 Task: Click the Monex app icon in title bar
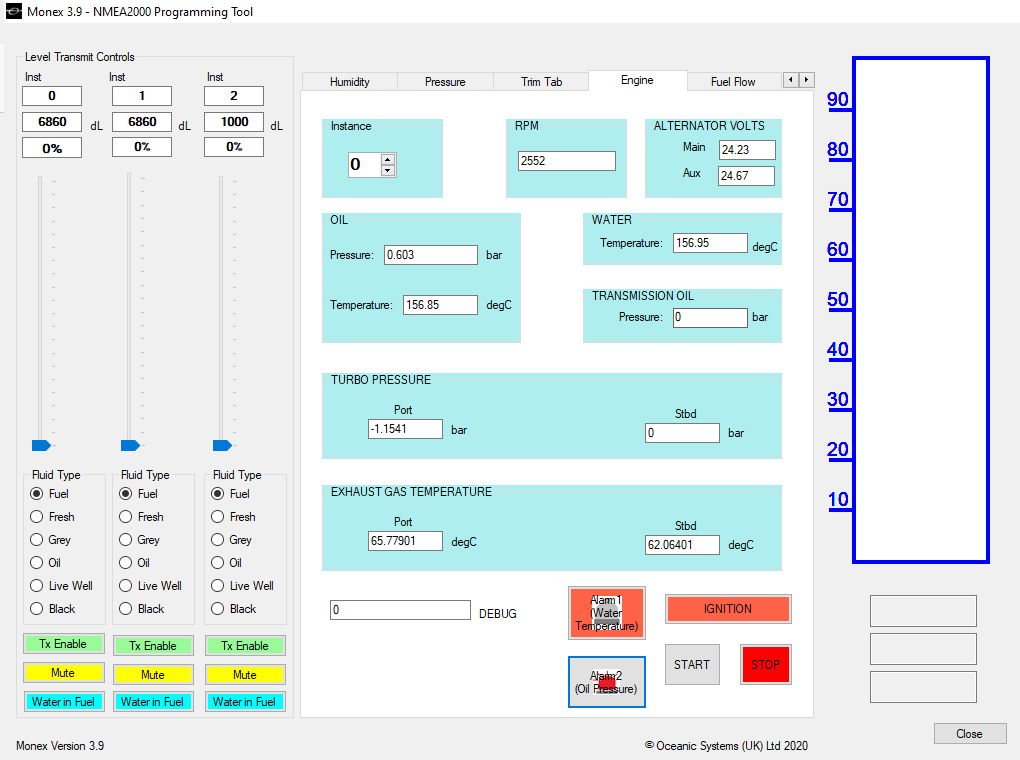point(13,11)
